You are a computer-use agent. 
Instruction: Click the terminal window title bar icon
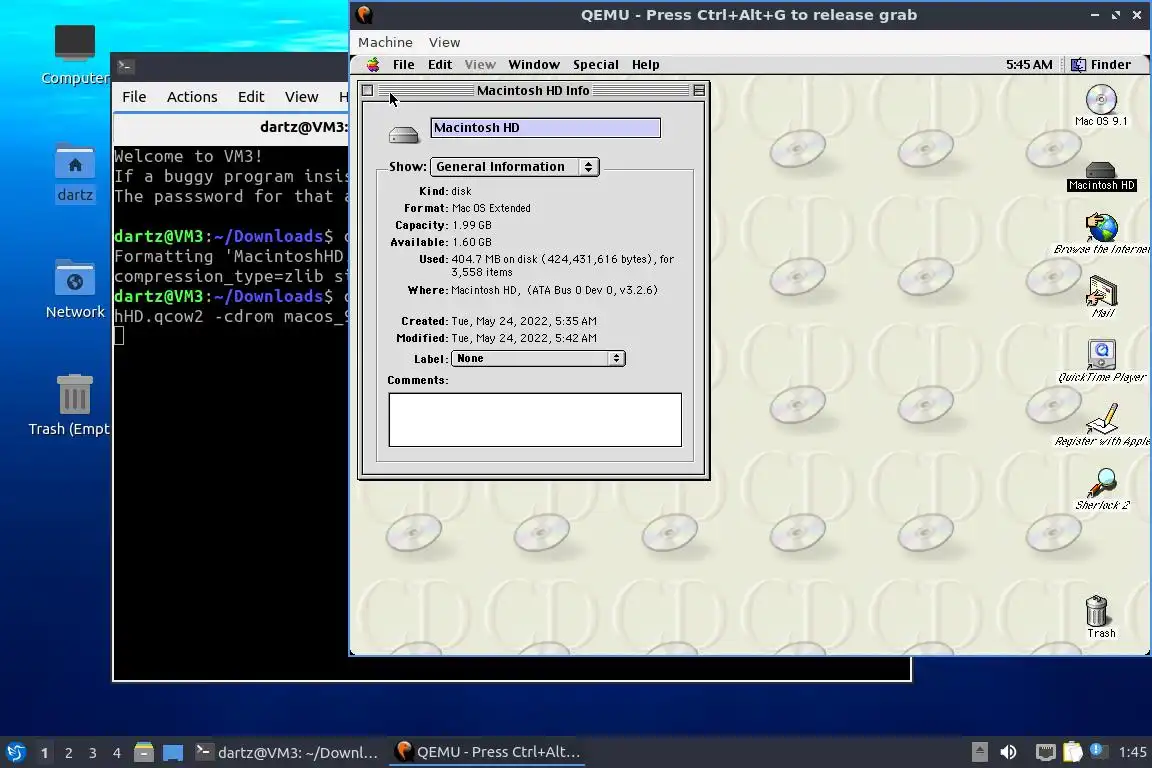[x=125, y=66]
